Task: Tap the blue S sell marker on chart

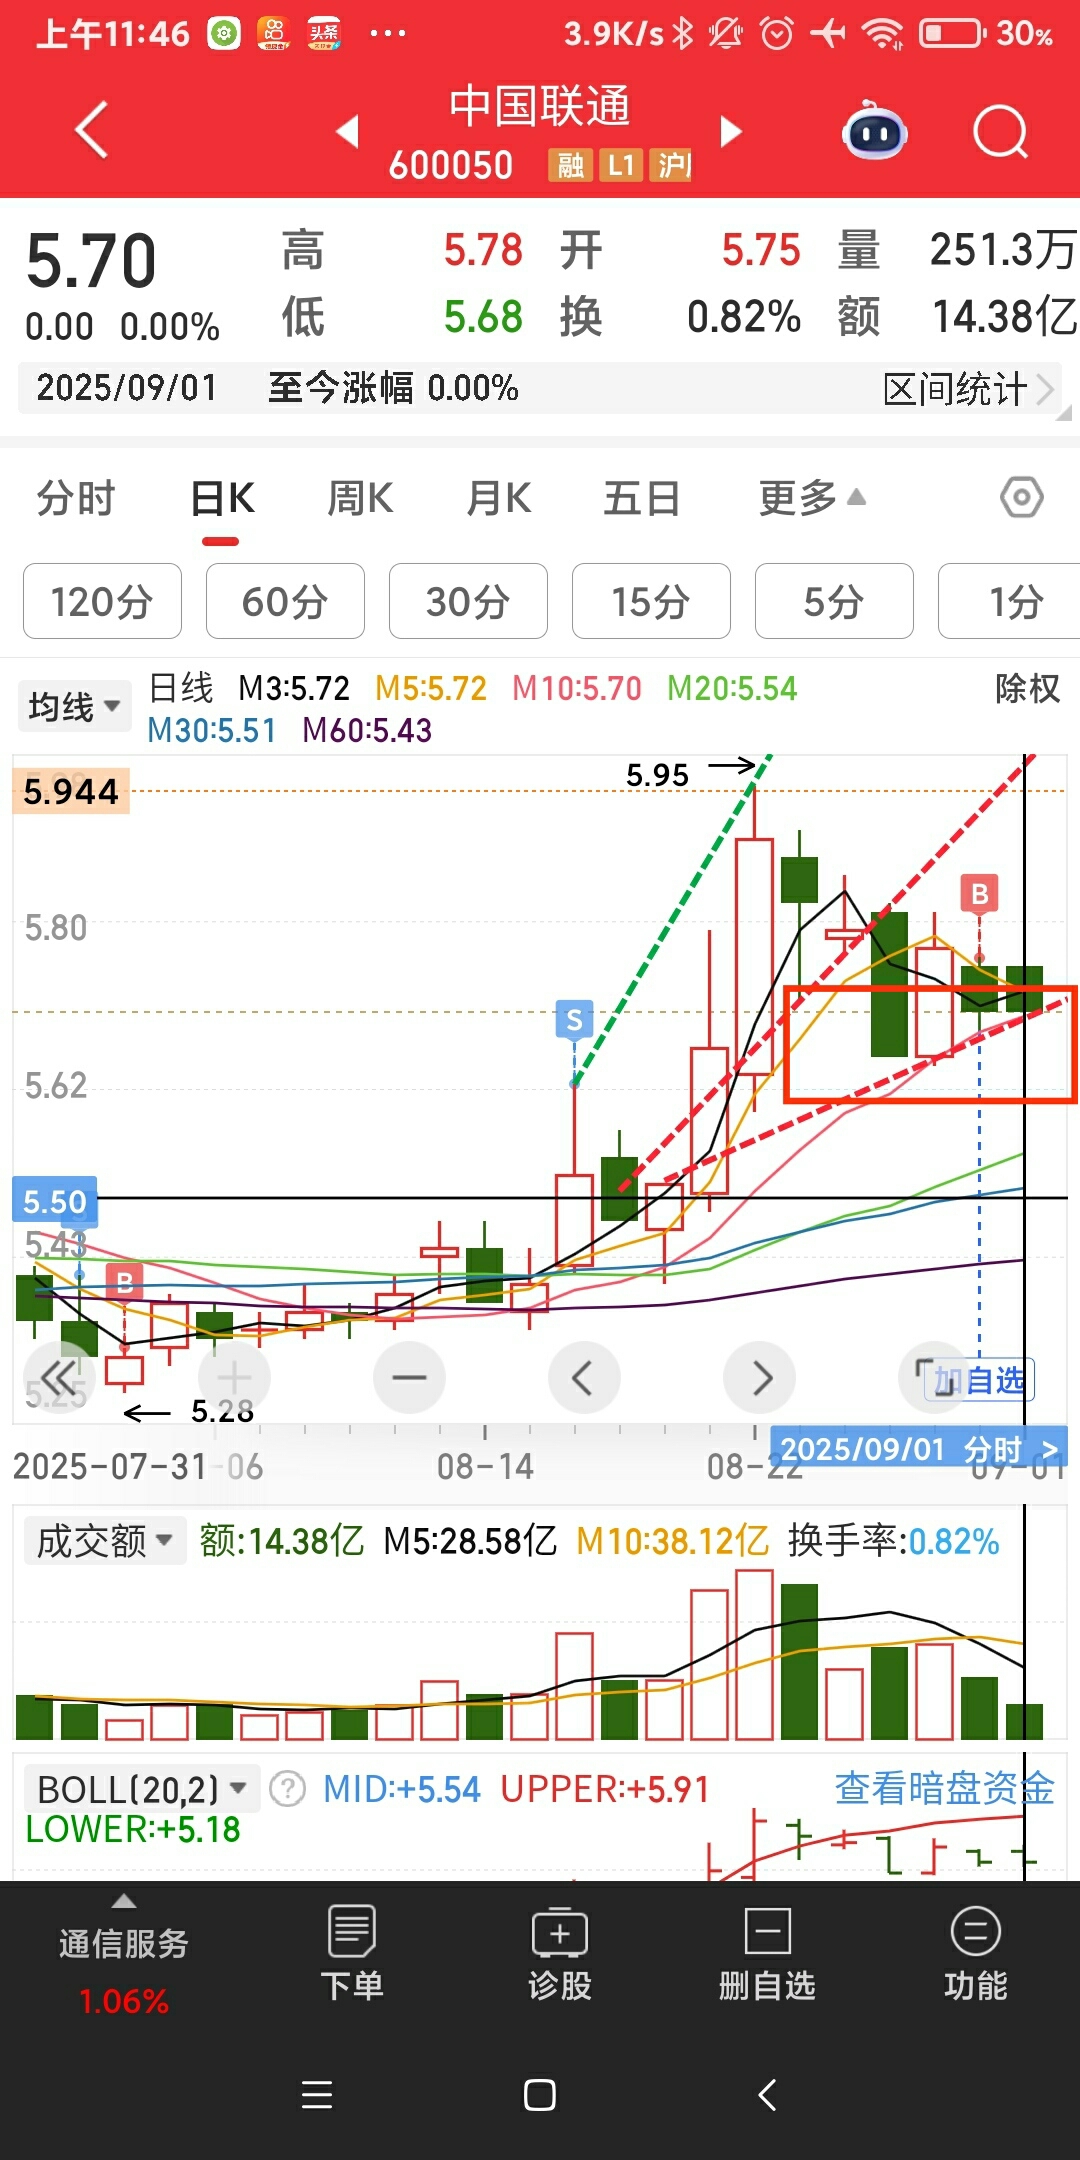Action: pos(574,1019)
